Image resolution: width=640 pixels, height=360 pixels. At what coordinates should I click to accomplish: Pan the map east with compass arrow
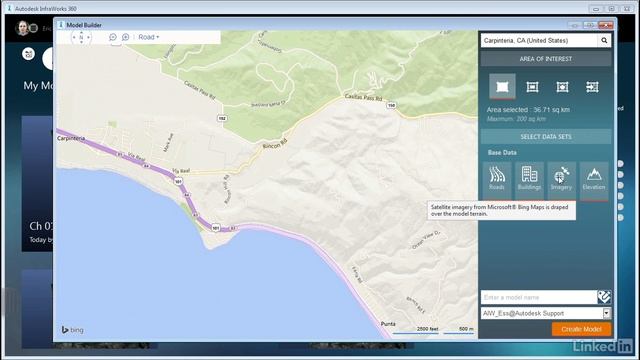(x=89, y=37)
